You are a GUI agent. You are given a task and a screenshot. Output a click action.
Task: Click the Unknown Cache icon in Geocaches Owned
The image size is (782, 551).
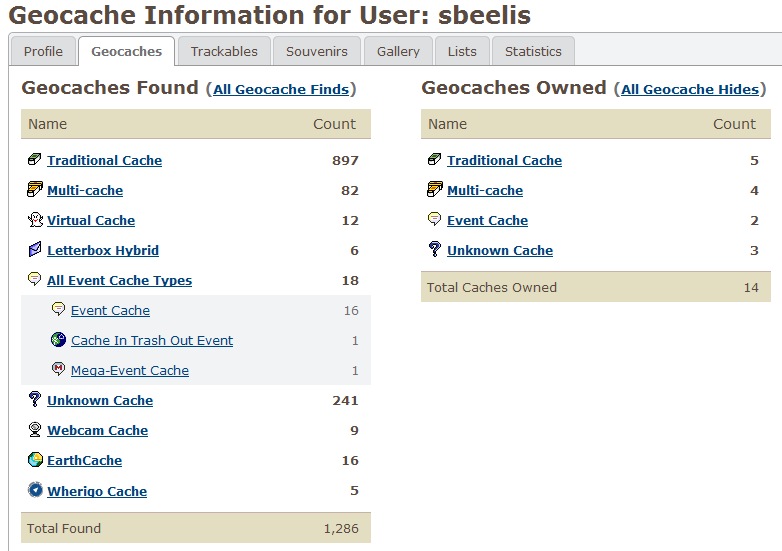tap(435, 249)
